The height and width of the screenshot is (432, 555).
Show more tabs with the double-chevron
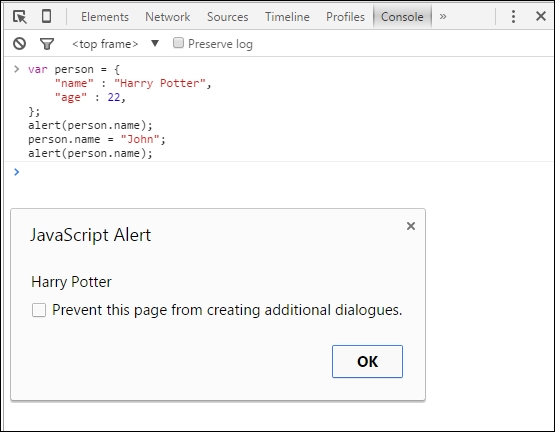(x=443, y=16)
